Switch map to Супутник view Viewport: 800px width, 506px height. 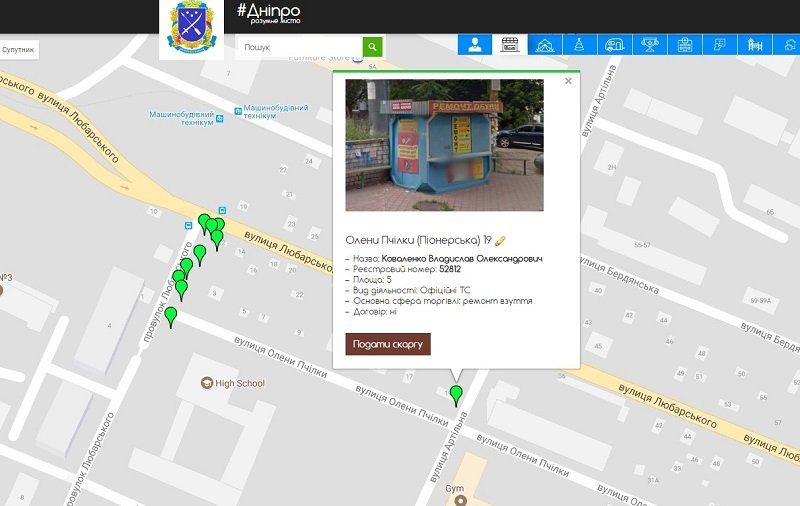click(x=18, y=49)
